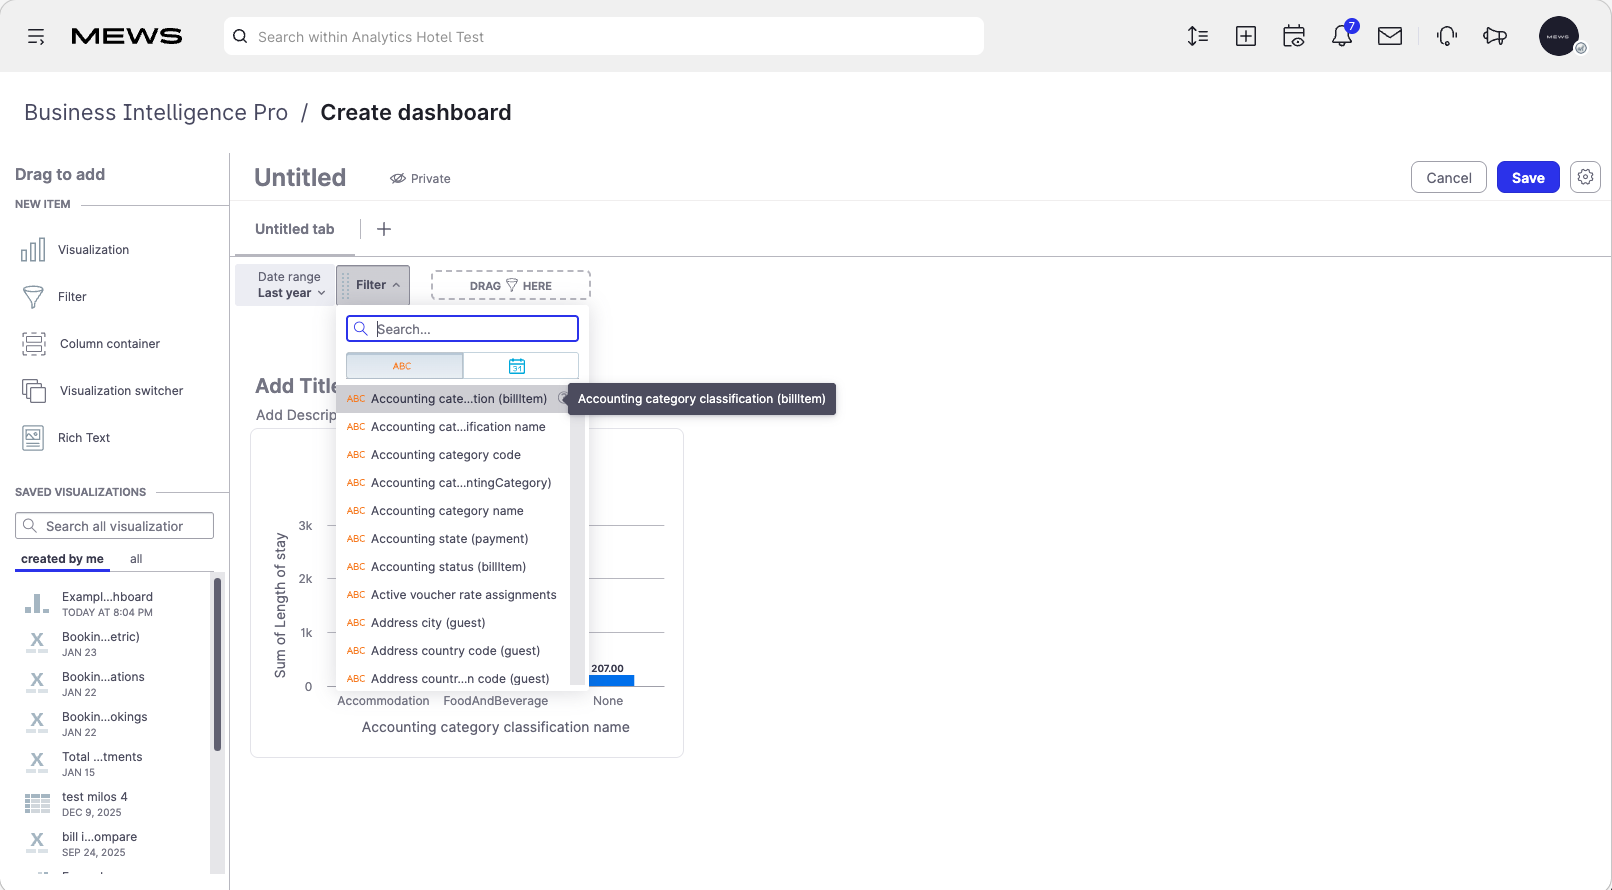This screenshot has width=1612, height=890.
Task: Choose Accounting category name option
Action: pos(453,511)
